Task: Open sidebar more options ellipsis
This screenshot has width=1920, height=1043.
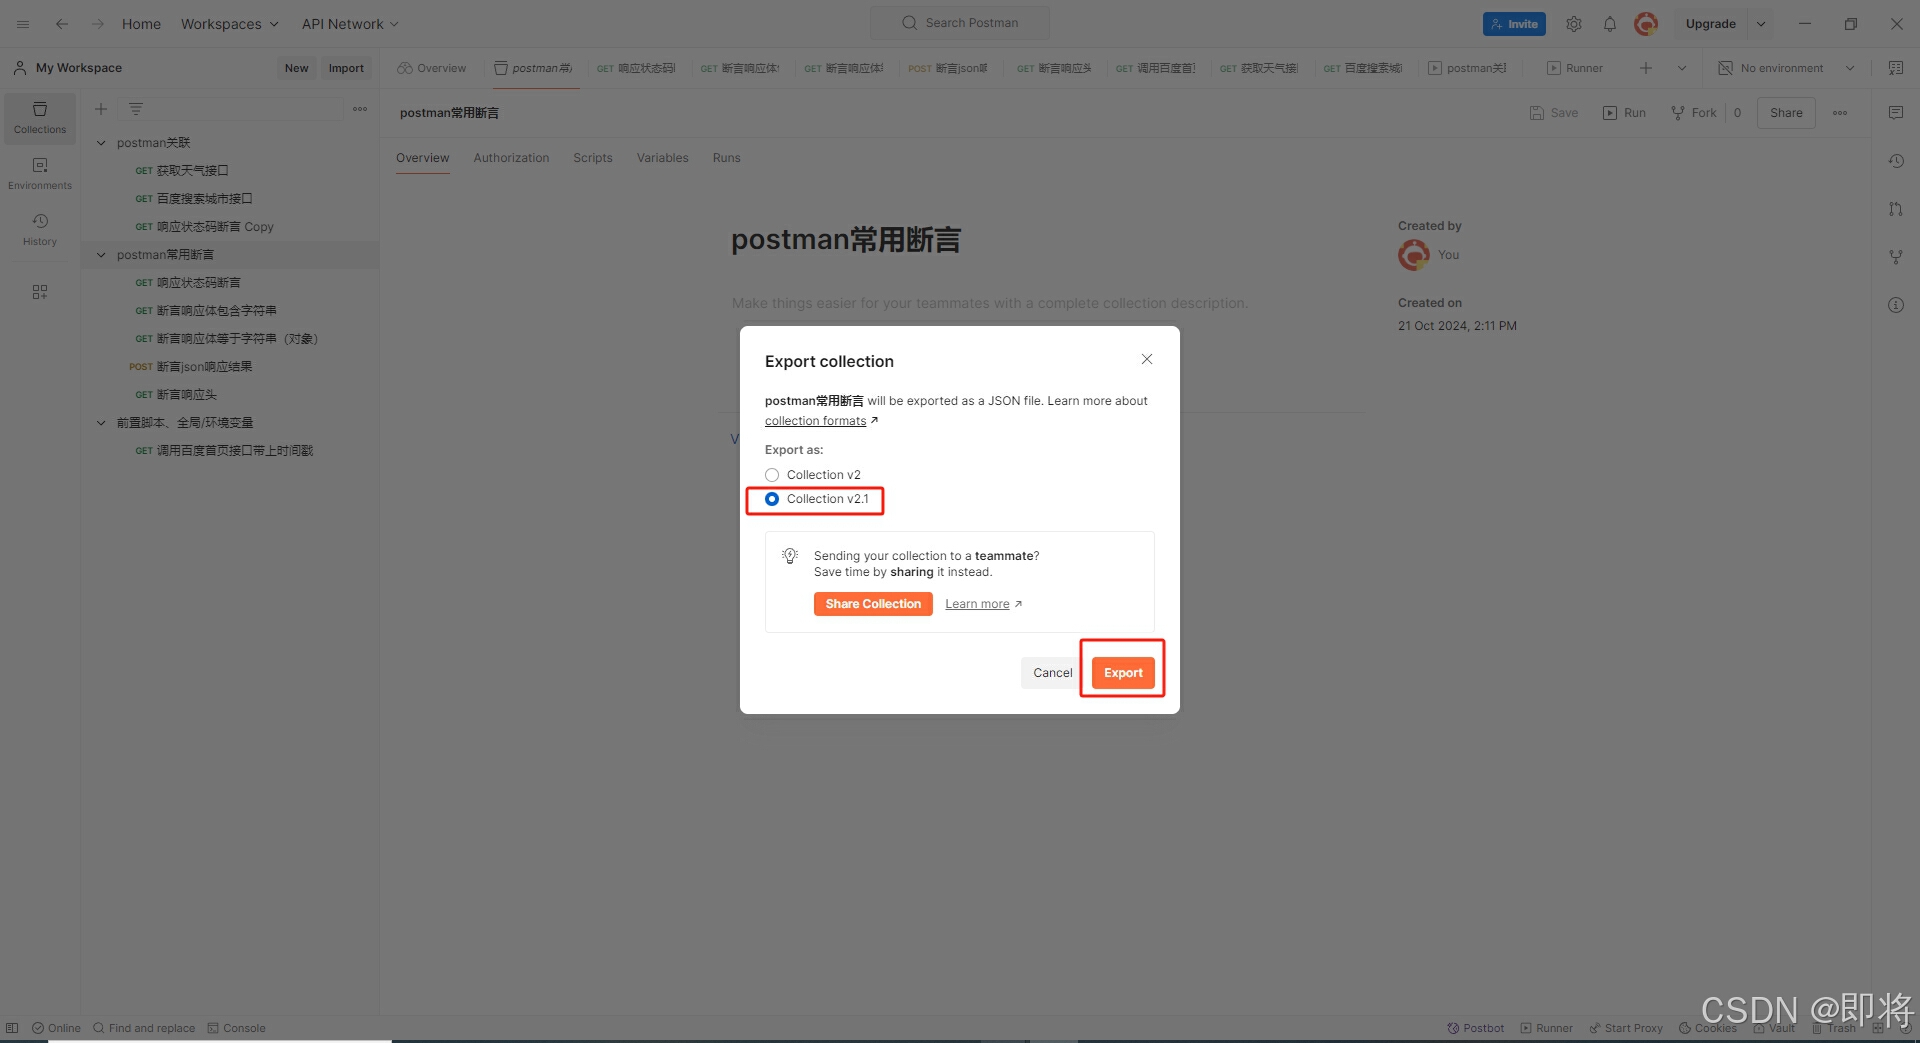Action: tap(360, 109)
